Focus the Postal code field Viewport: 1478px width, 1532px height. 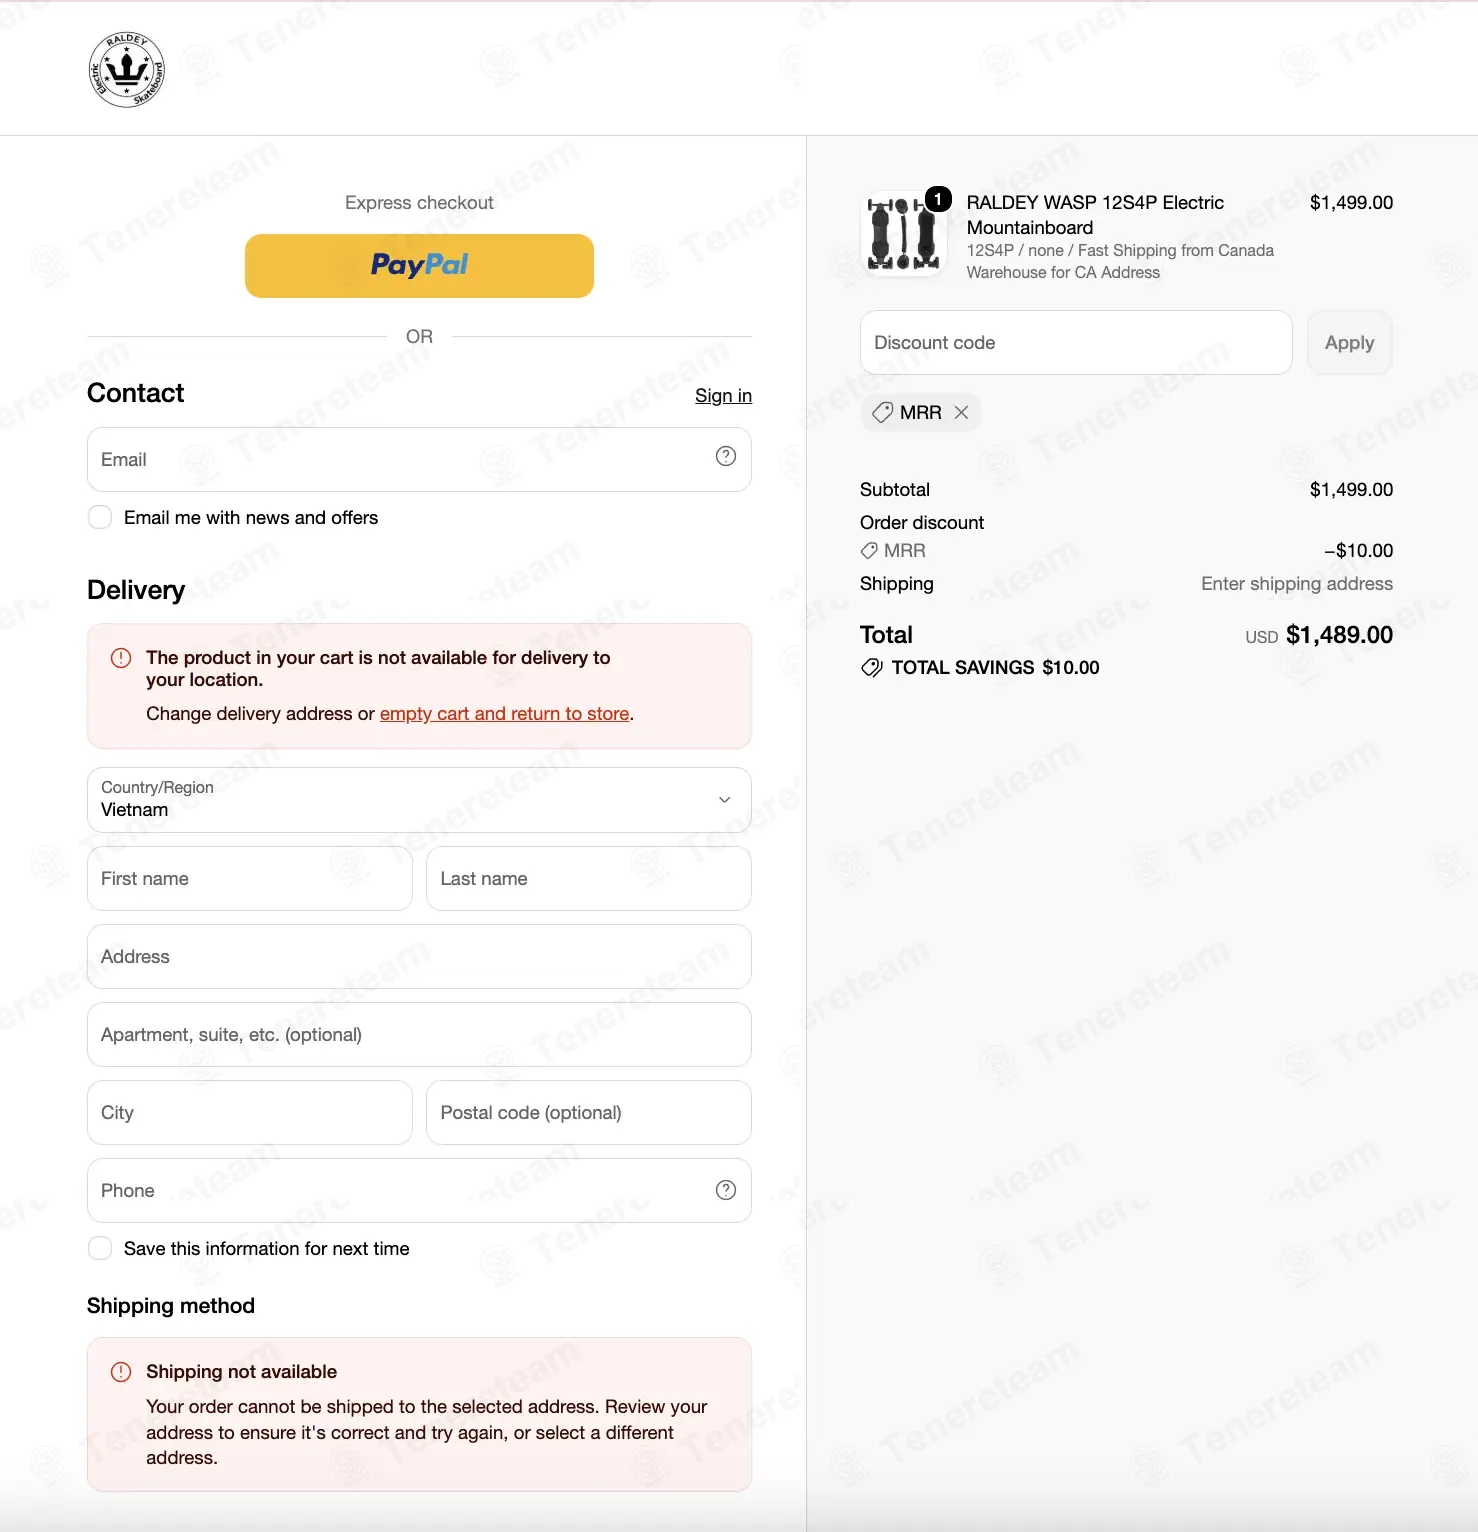[589, 1113]
